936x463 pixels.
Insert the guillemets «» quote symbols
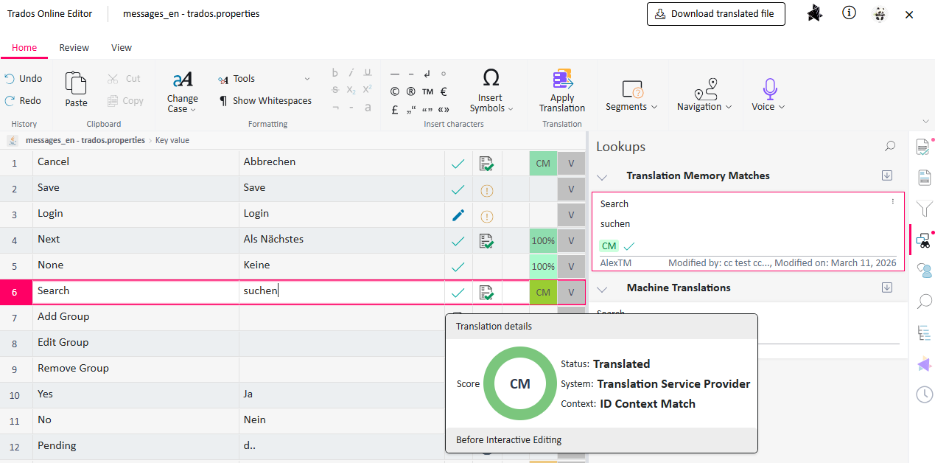tap(444, 110)
